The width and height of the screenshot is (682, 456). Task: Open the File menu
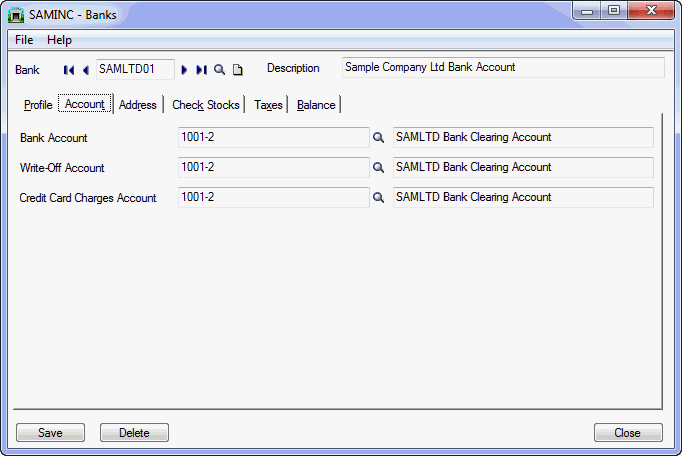24,40
